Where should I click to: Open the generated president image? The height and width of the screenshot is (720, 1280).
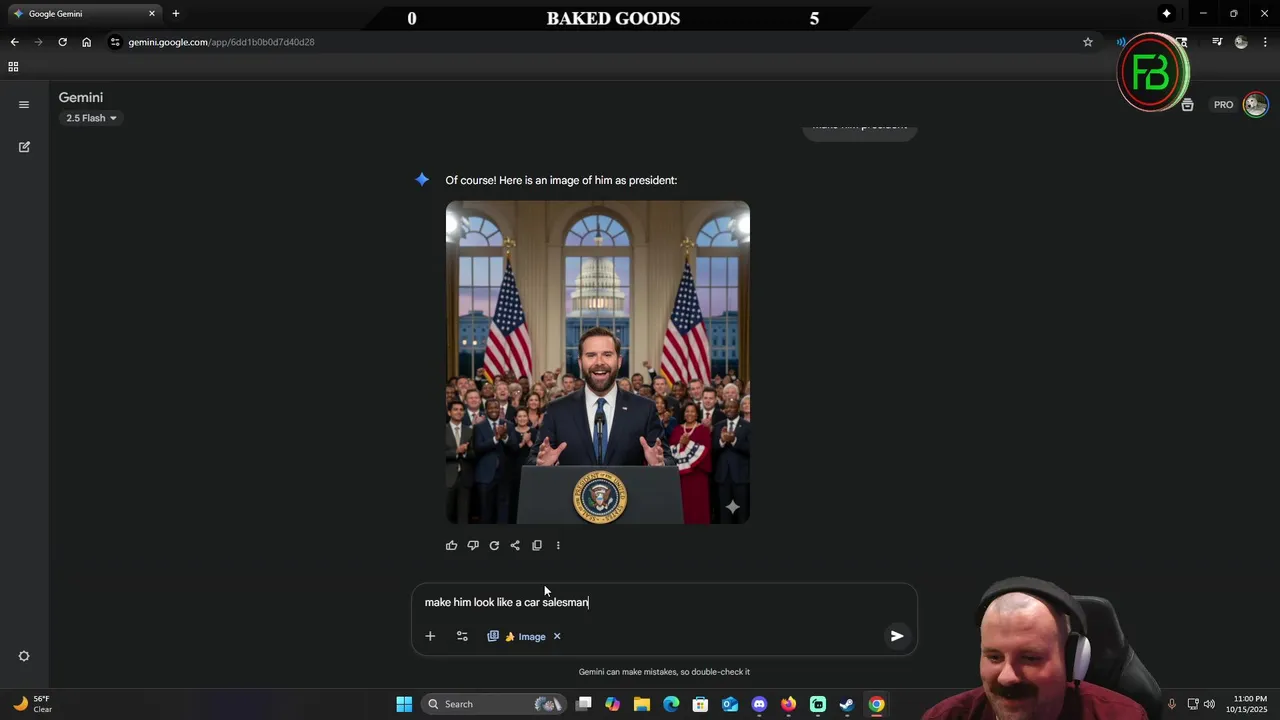click(x=598, y=362)
